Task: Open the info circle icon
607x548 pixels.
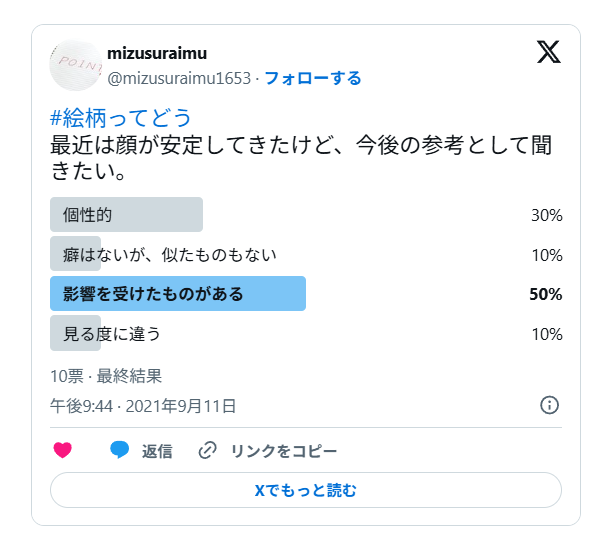Action: pyautogui.click(x=549, y=405)
